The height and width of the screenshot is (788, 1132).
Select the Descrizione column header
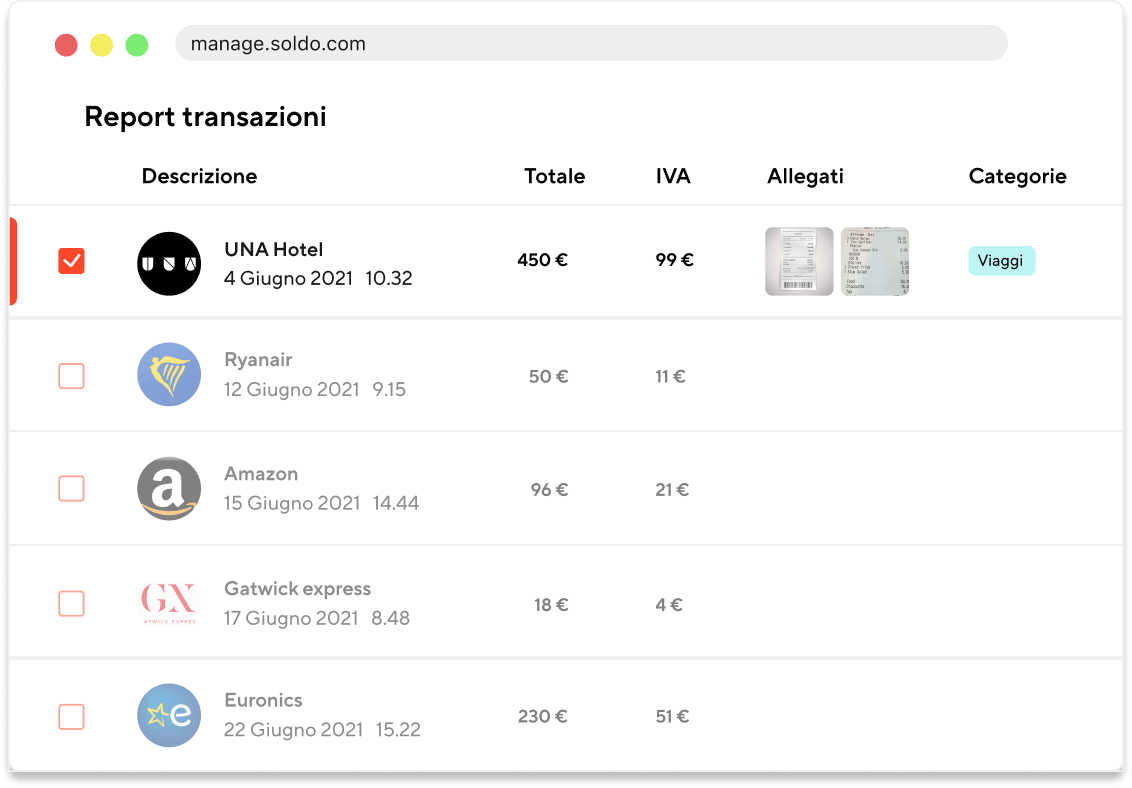(x=199, y=176)
